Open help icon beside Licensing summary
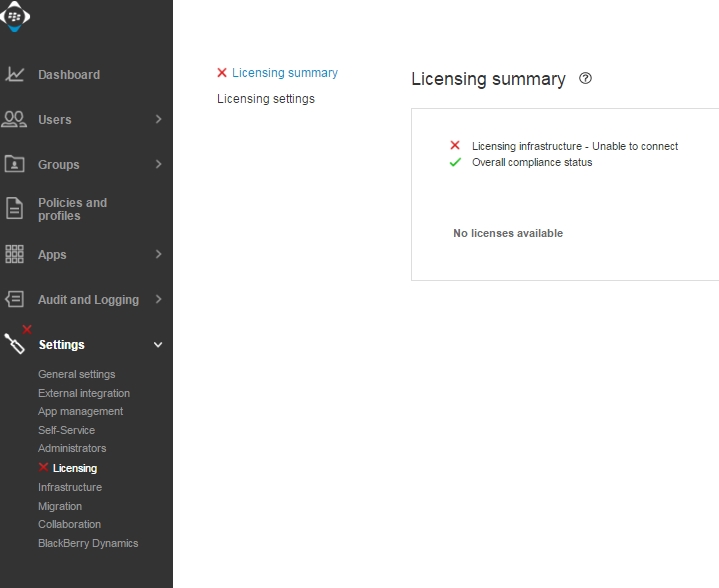 pos(586,79)
